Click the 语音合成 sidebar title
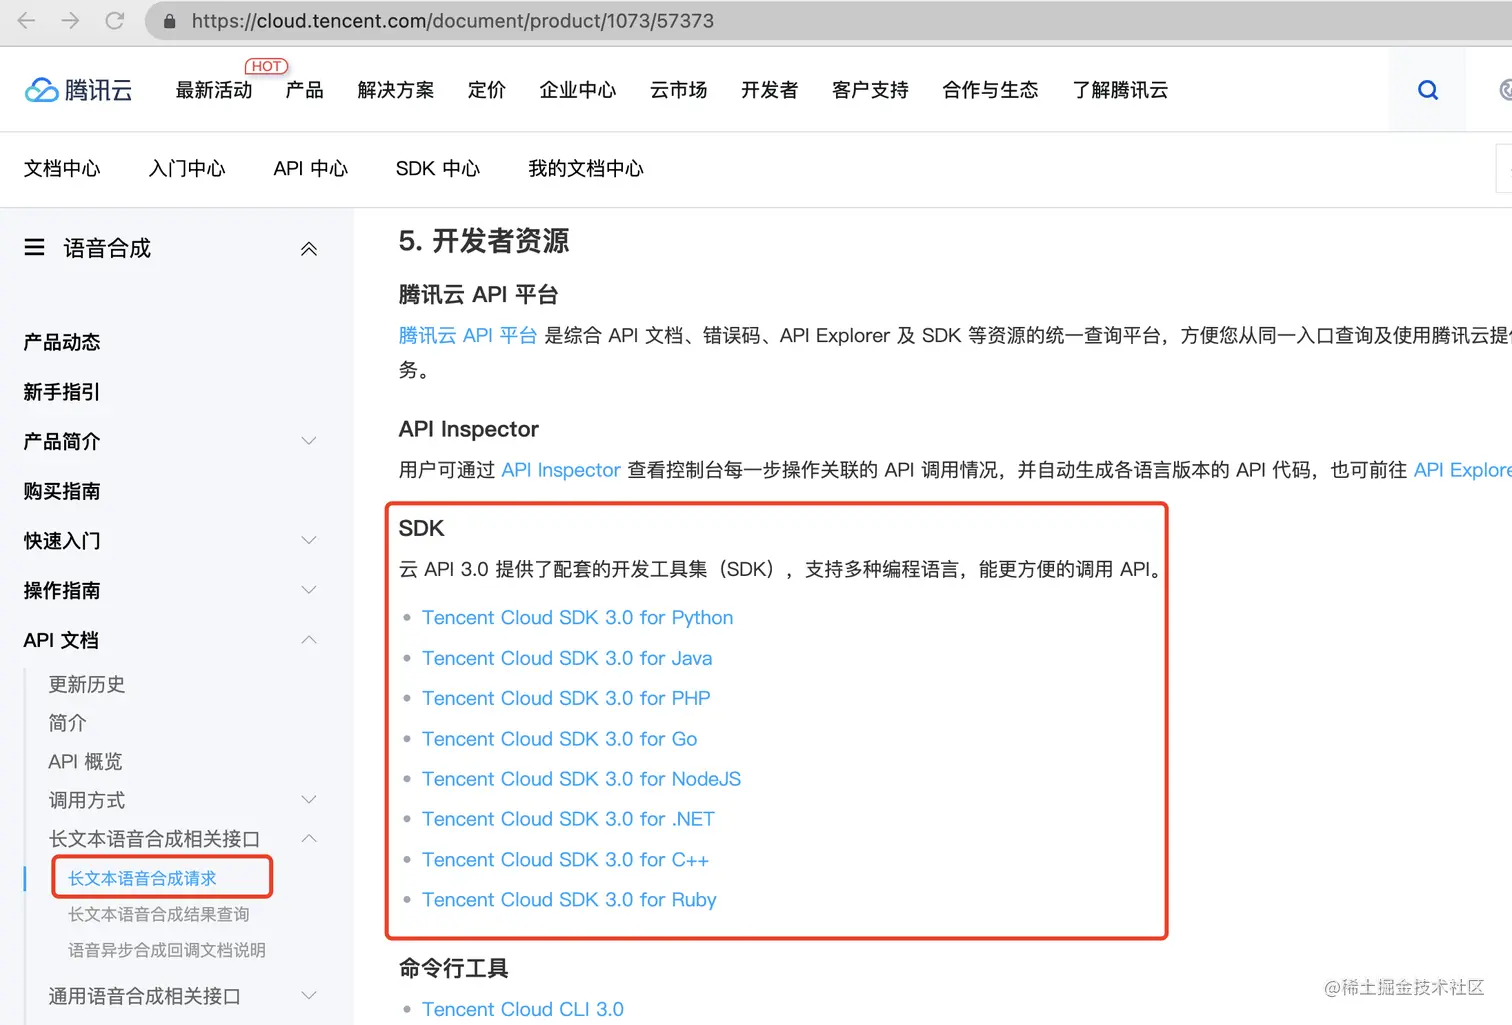The image size is (1512, 1025). pyautogui.click(x=107, y=248)
